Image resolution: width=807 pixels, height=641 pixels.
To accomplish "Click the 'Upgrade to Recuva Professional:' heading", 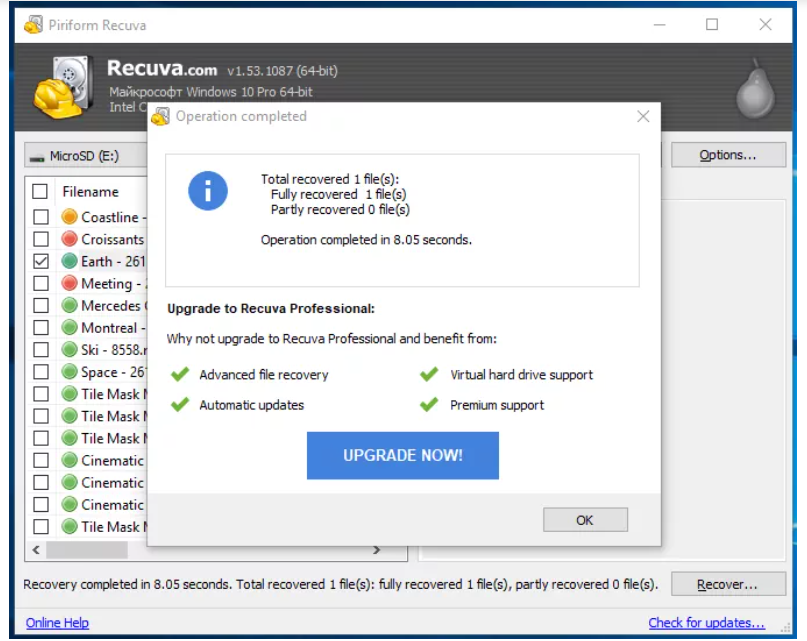I will [271, 308].
